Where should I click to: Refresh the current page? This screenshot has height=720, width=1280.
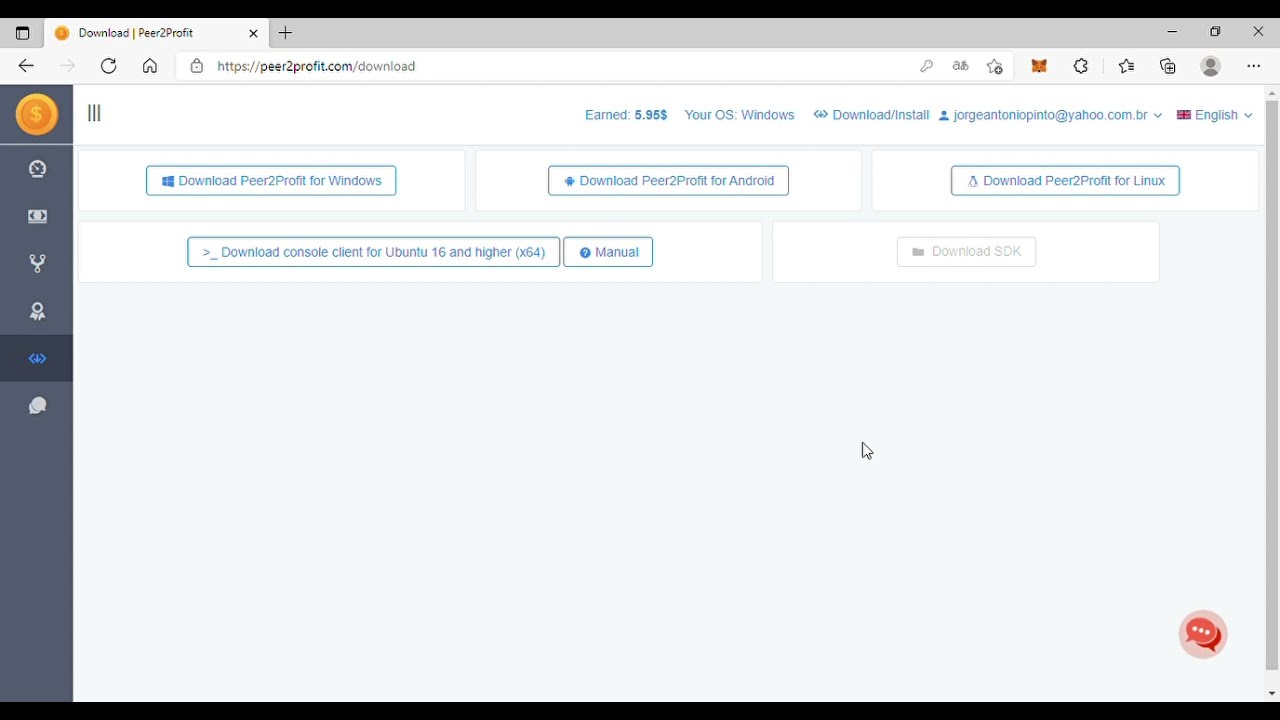[x=109, y=66]
